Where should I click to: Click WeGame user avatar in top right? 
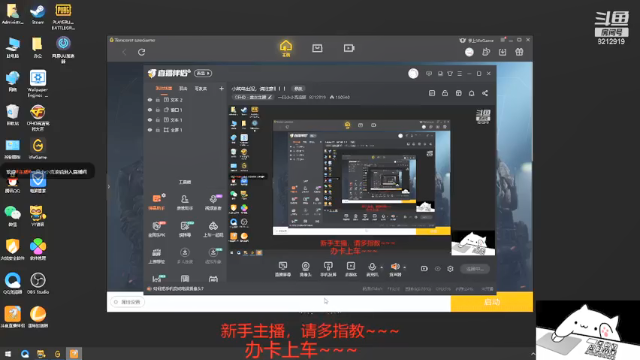[x=469, y=52]
